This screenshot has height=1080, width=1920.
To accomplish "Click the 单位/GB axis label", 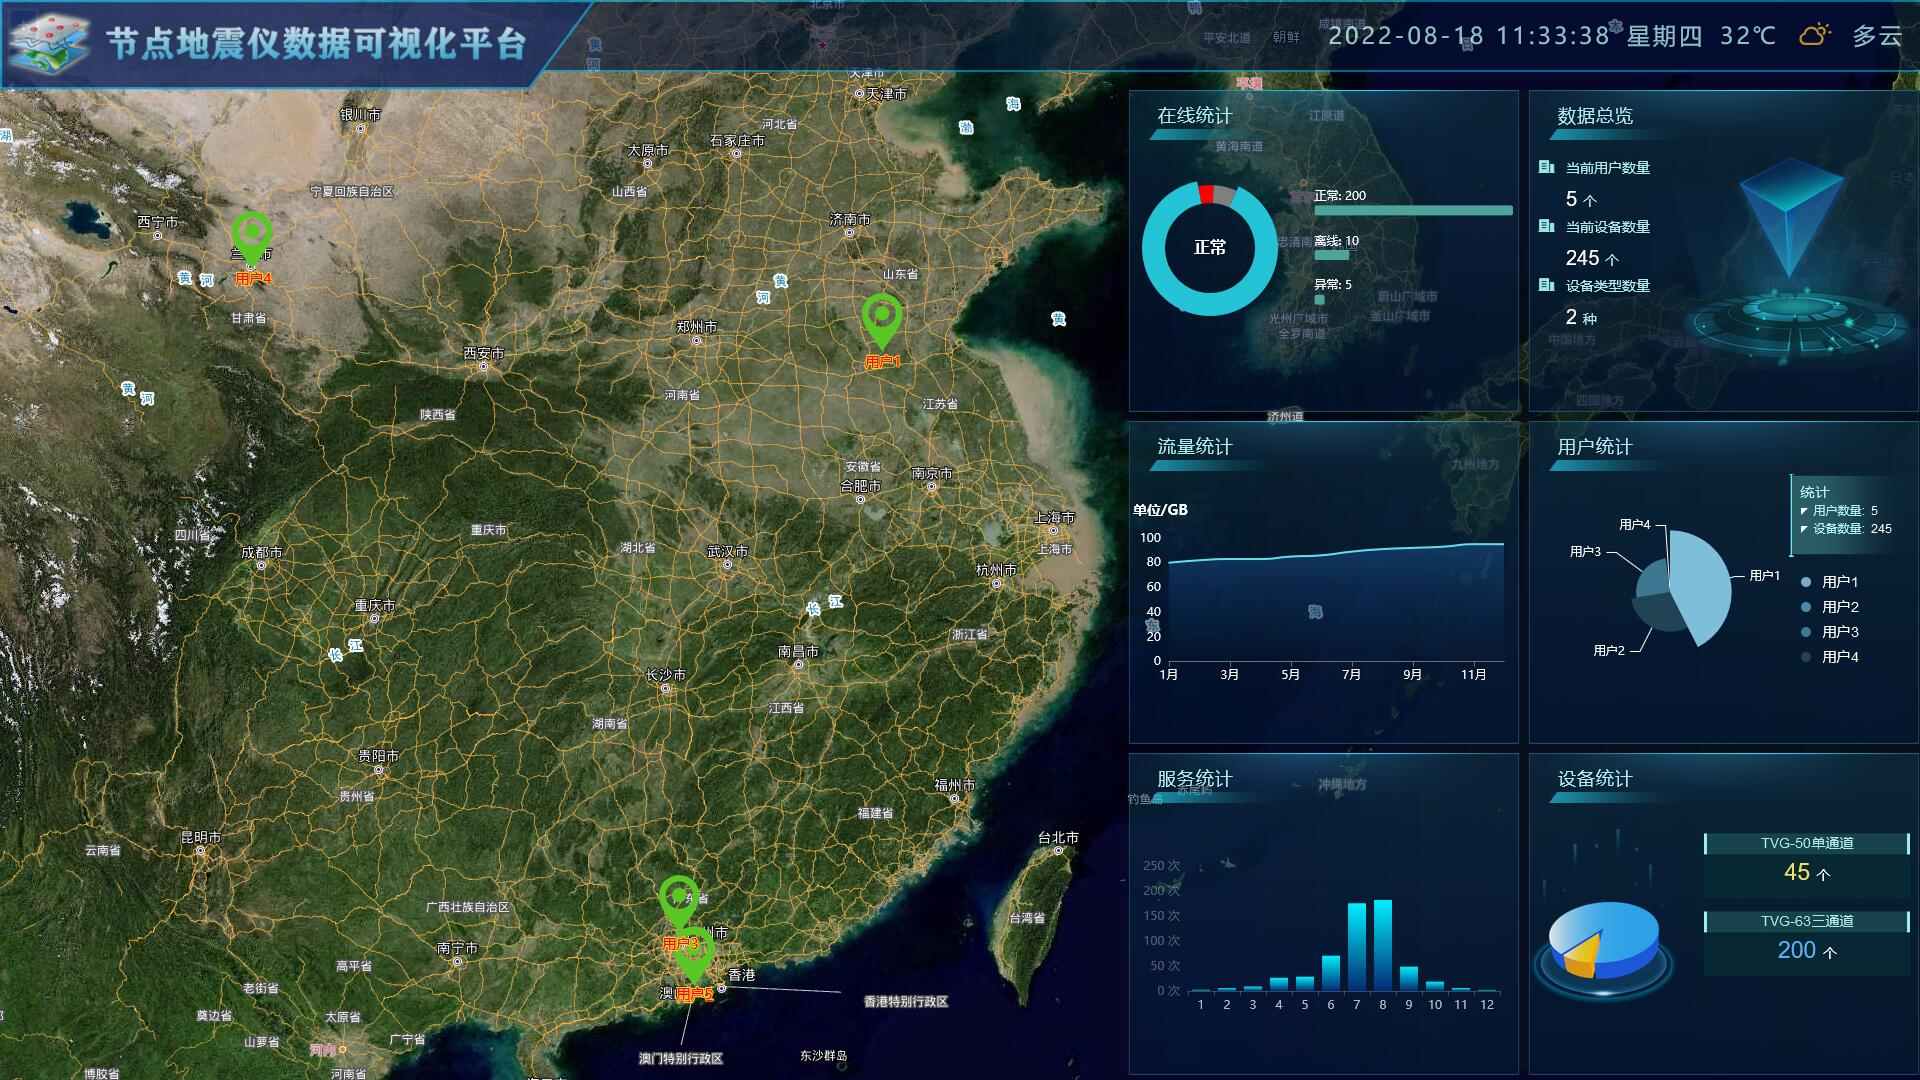I will pos(1160,510).
